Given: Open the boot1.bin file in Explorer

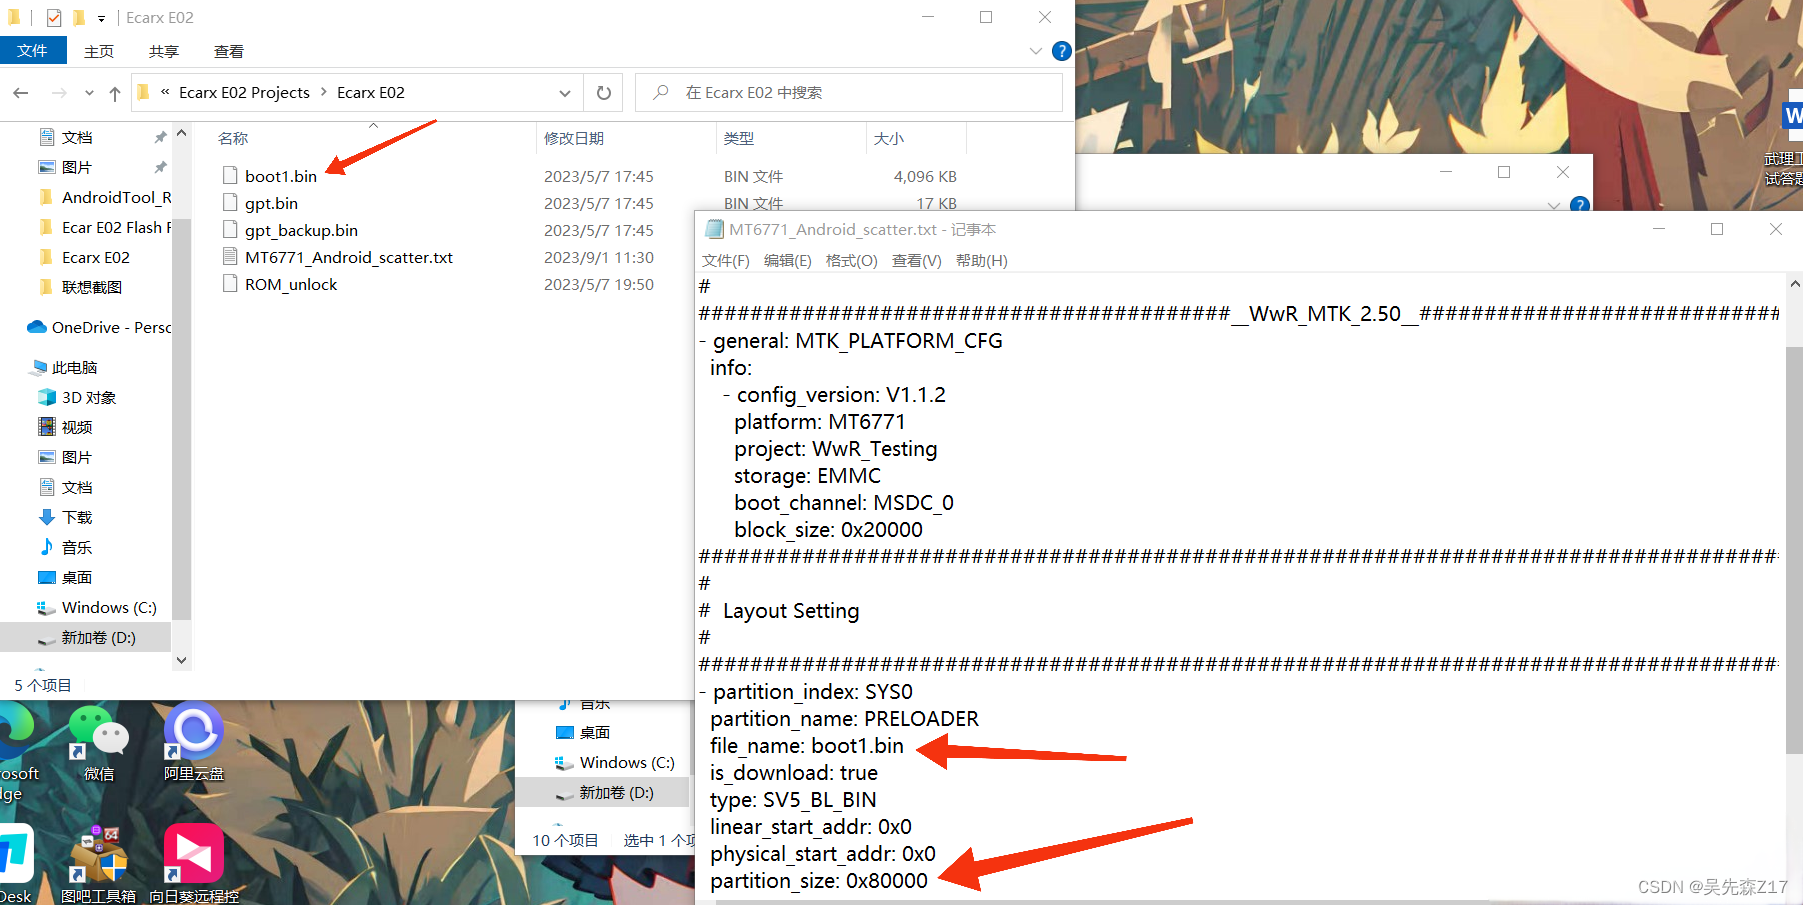Looking at the screenshot, I should pyautogui.click(x=281, y=176).
